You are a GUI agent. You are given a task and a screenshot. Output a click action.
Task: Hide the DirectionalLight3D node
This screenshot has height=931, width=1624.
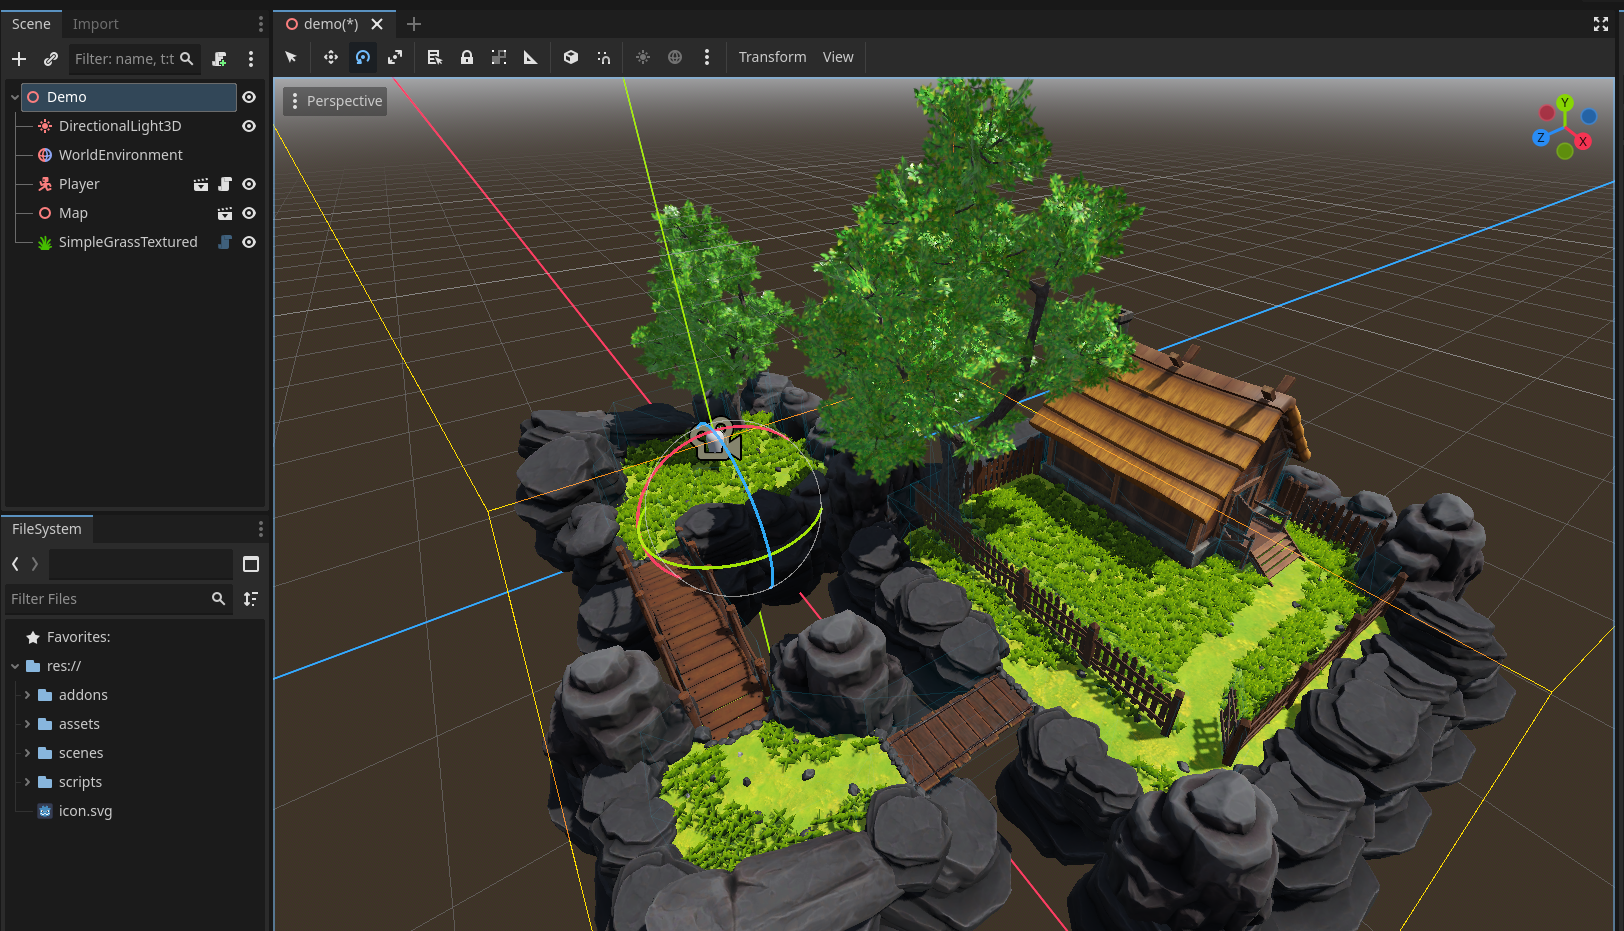click(x=249, y=126)
